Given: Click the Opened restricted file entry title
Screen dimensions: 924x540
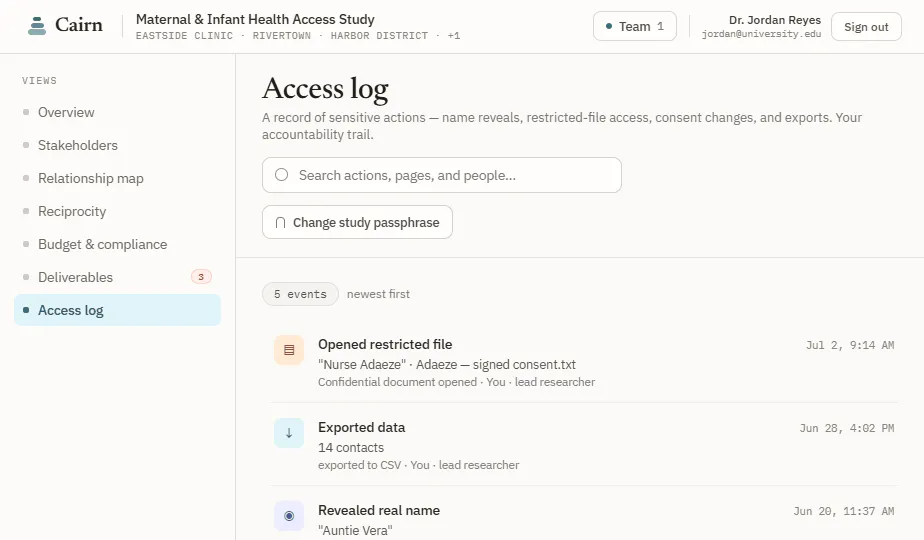Looking at the screenshot, I should click(x=385, y=344).
